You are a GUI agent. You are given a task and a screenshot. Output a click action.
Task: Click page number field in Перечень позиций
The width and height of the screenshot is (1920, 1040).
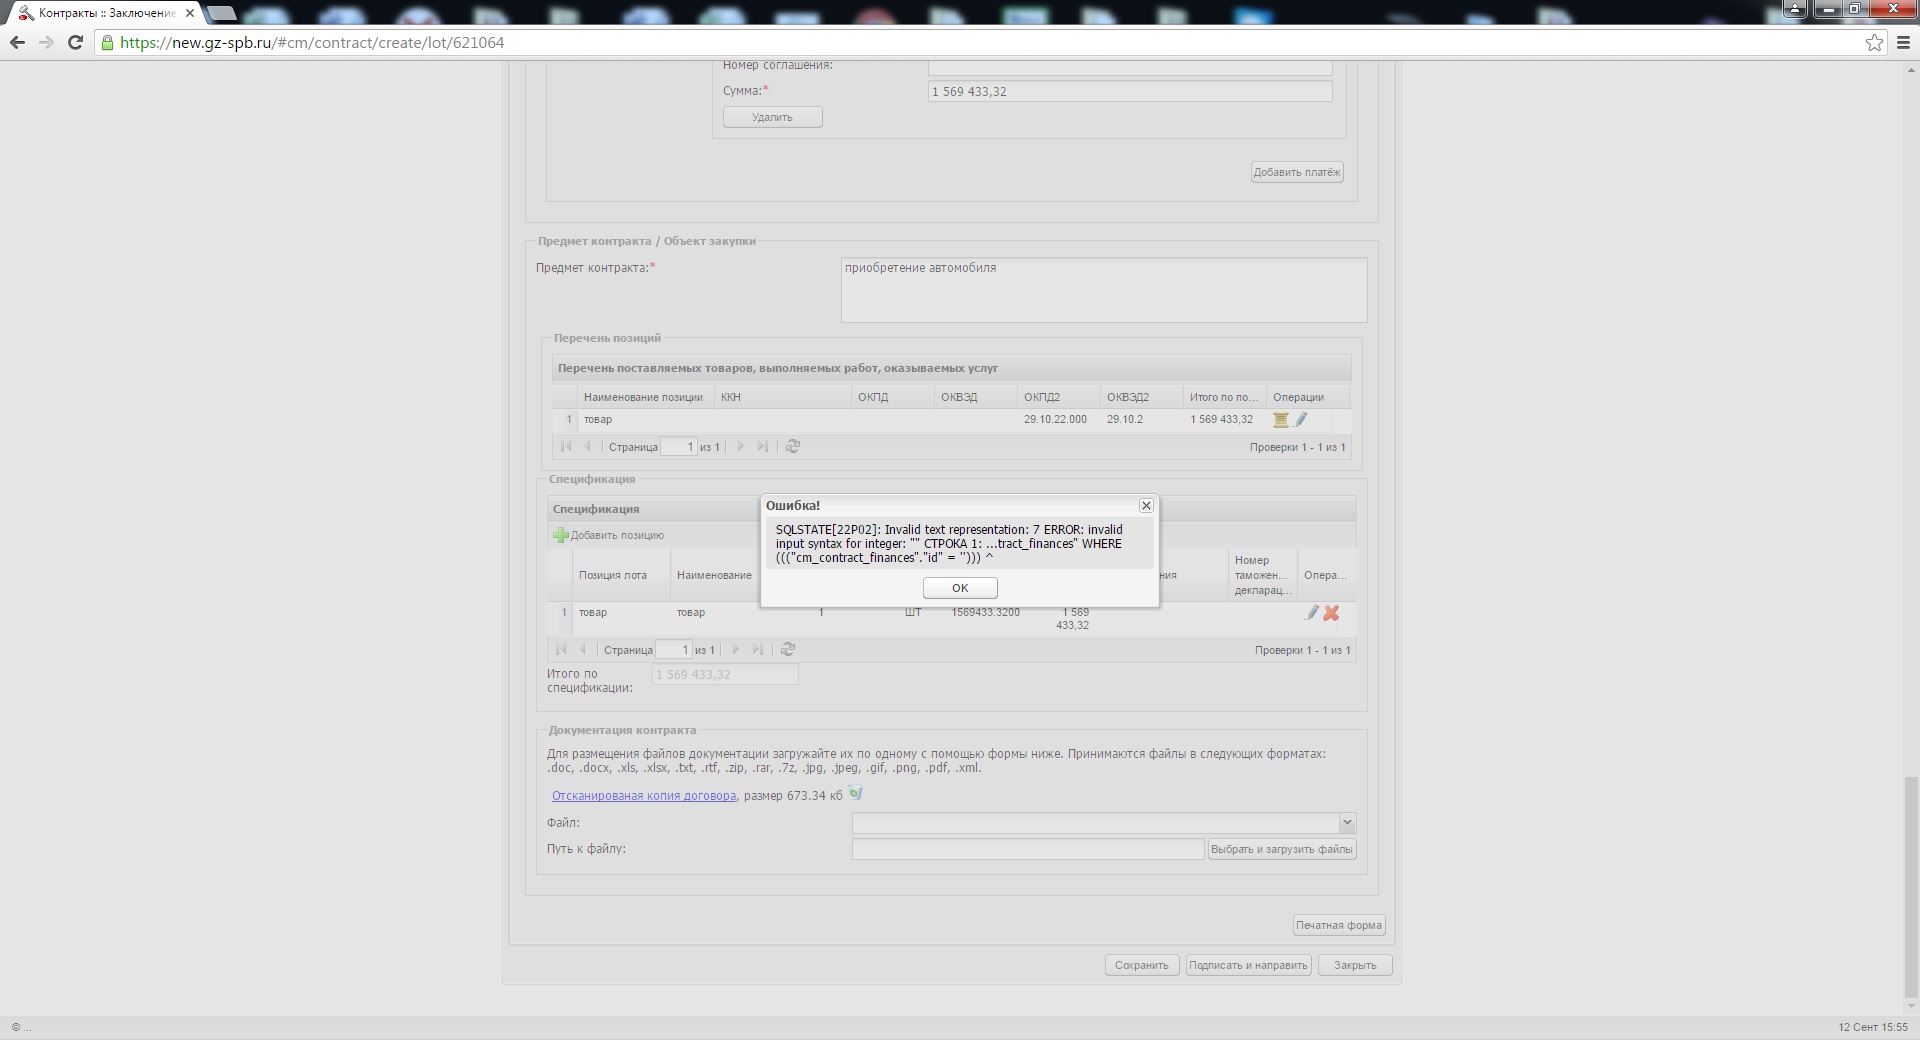pyautogui.click(x=678, y=447)
